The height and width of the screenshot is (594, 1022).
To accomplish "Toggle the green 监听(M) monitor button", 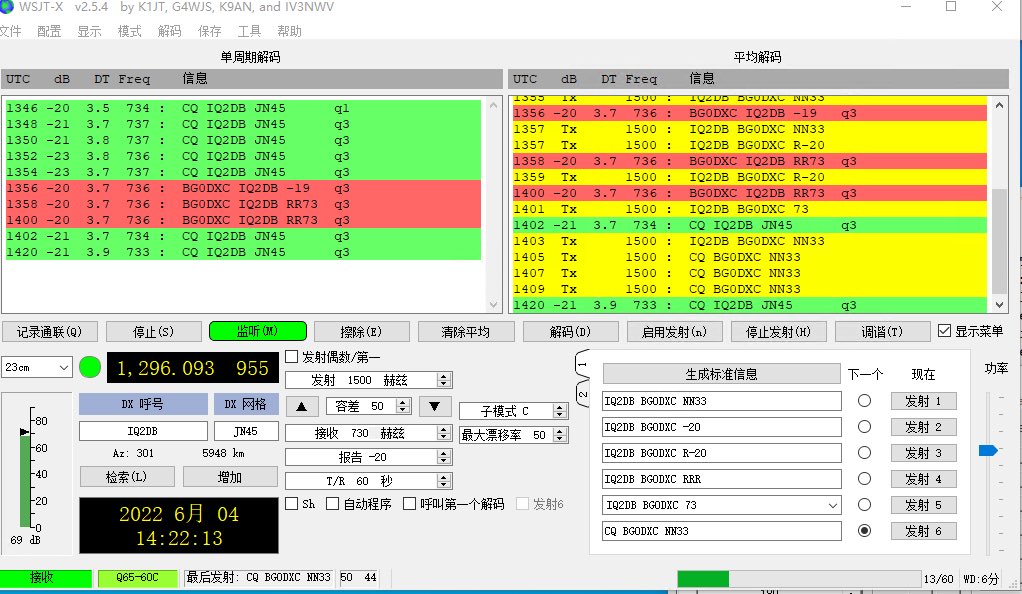I will point(257,331).
